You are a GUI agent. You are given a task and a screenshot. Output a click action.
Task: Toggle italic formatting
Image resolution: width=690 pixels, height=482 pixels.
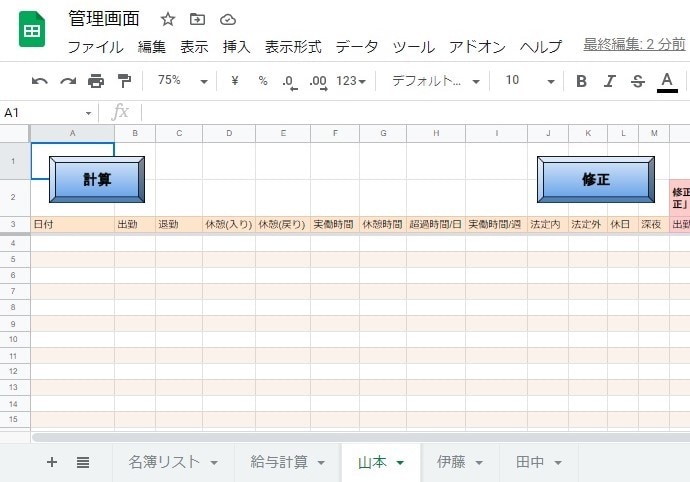(609, 81)
